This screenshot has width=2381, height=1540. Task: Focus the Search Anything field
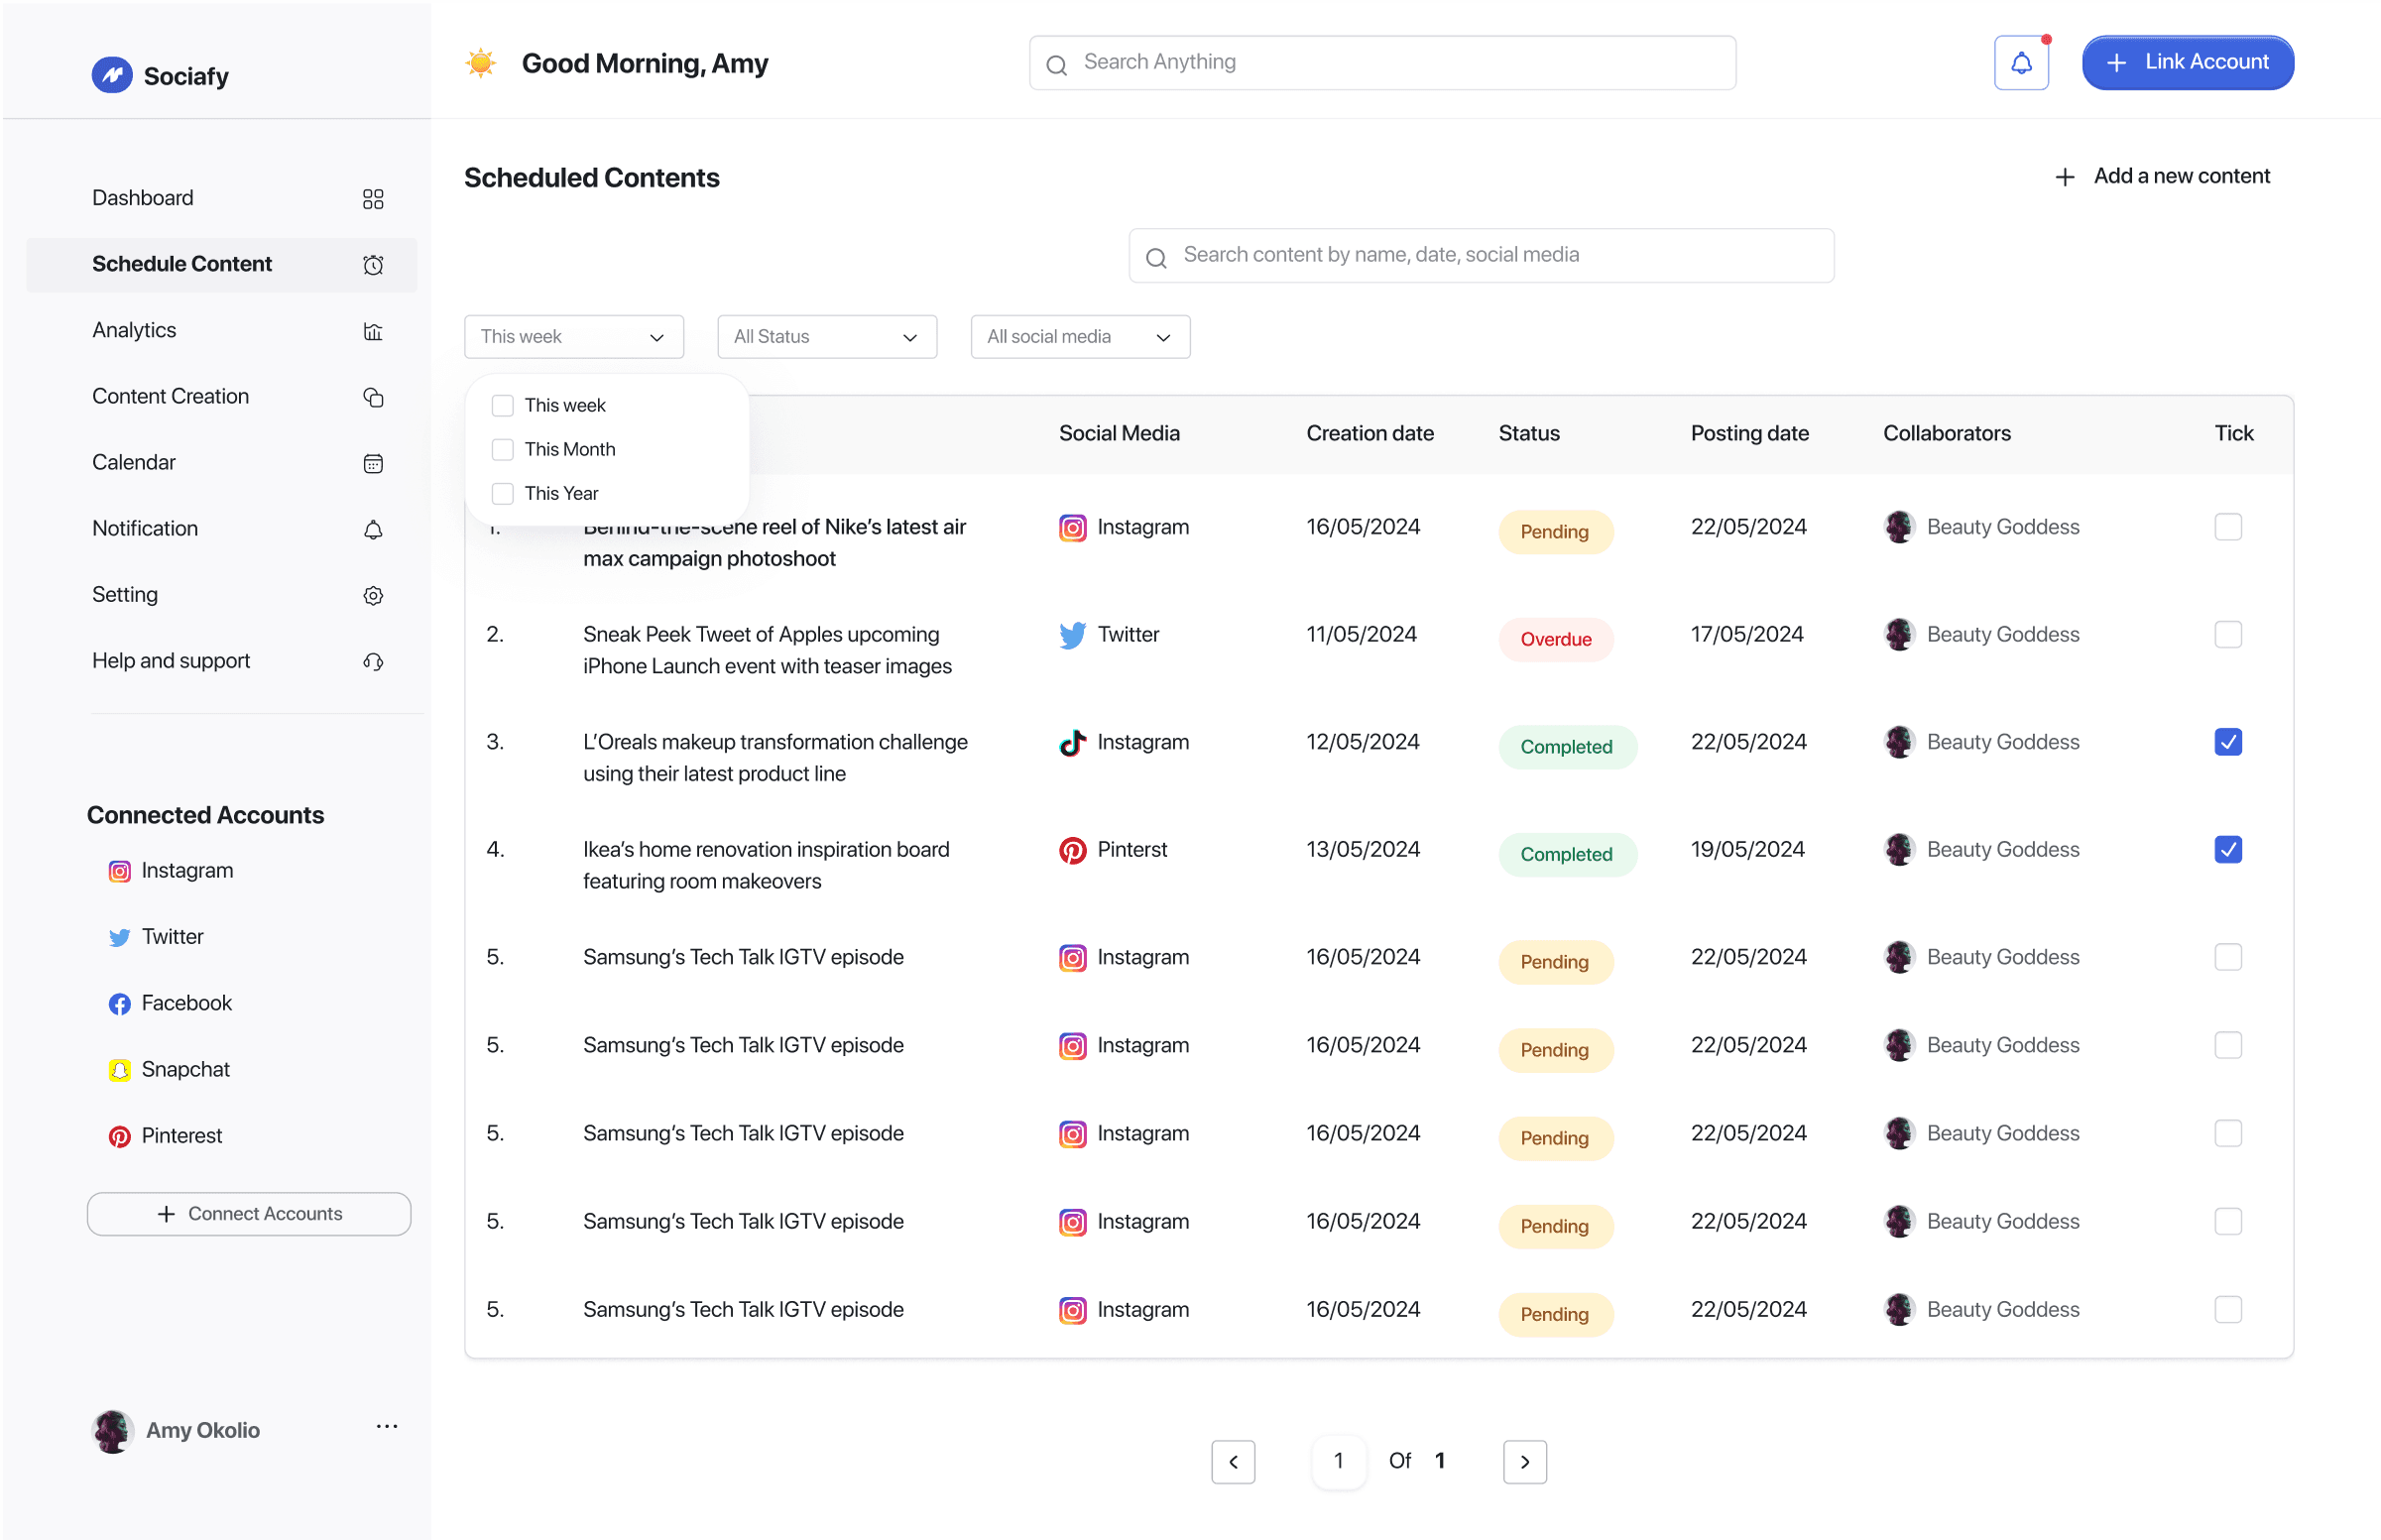pyautogui.click(x=1382, y=63)
